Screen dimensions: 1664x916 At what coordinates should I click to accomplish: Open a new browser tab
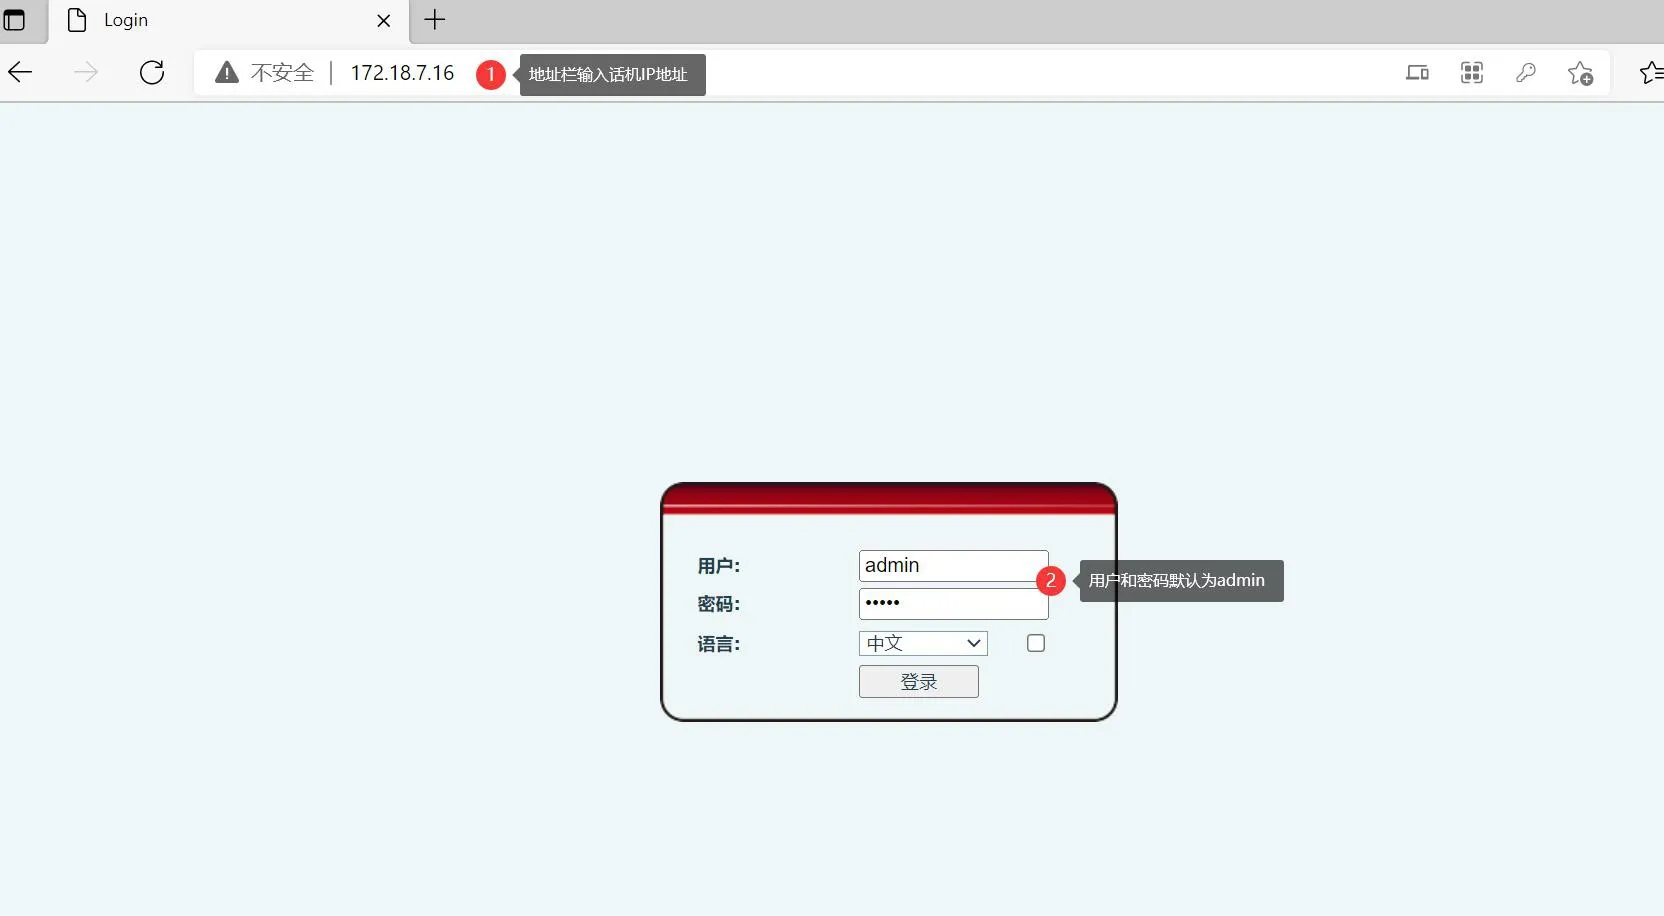click(434, 20)
